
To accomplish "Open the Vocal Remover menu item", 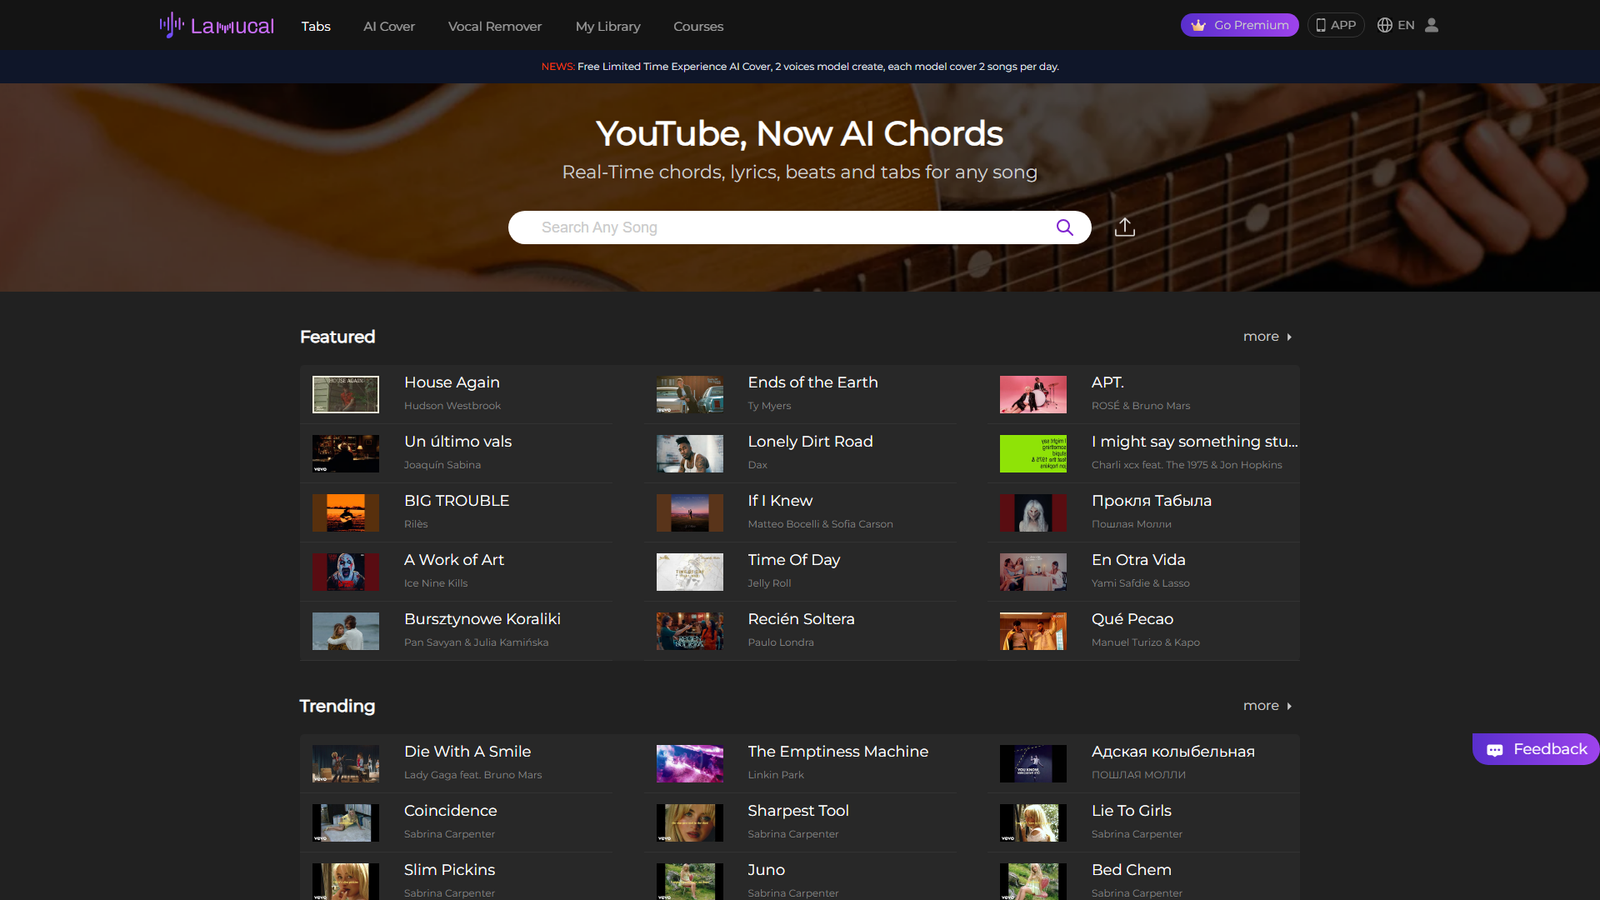I will [495, 26].
